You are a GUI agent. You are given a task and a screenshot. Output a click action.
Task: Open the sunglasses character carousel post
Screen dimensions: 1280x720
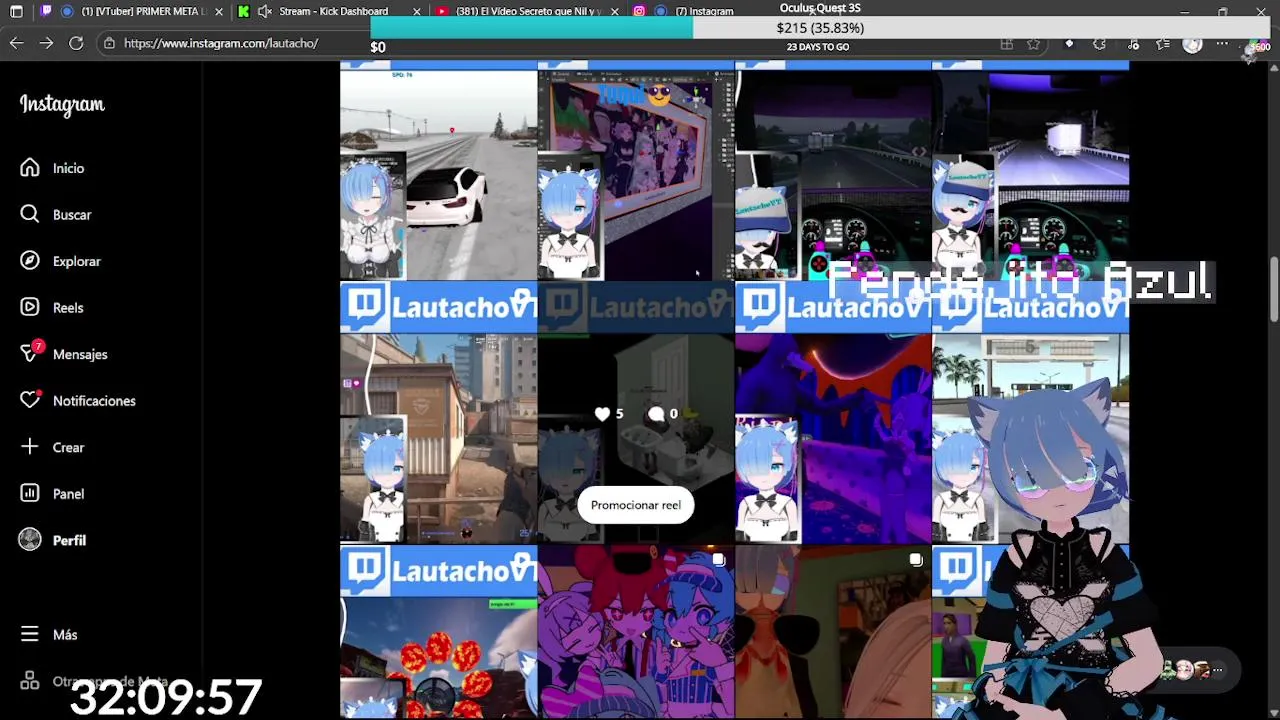[x=833, y=633]
